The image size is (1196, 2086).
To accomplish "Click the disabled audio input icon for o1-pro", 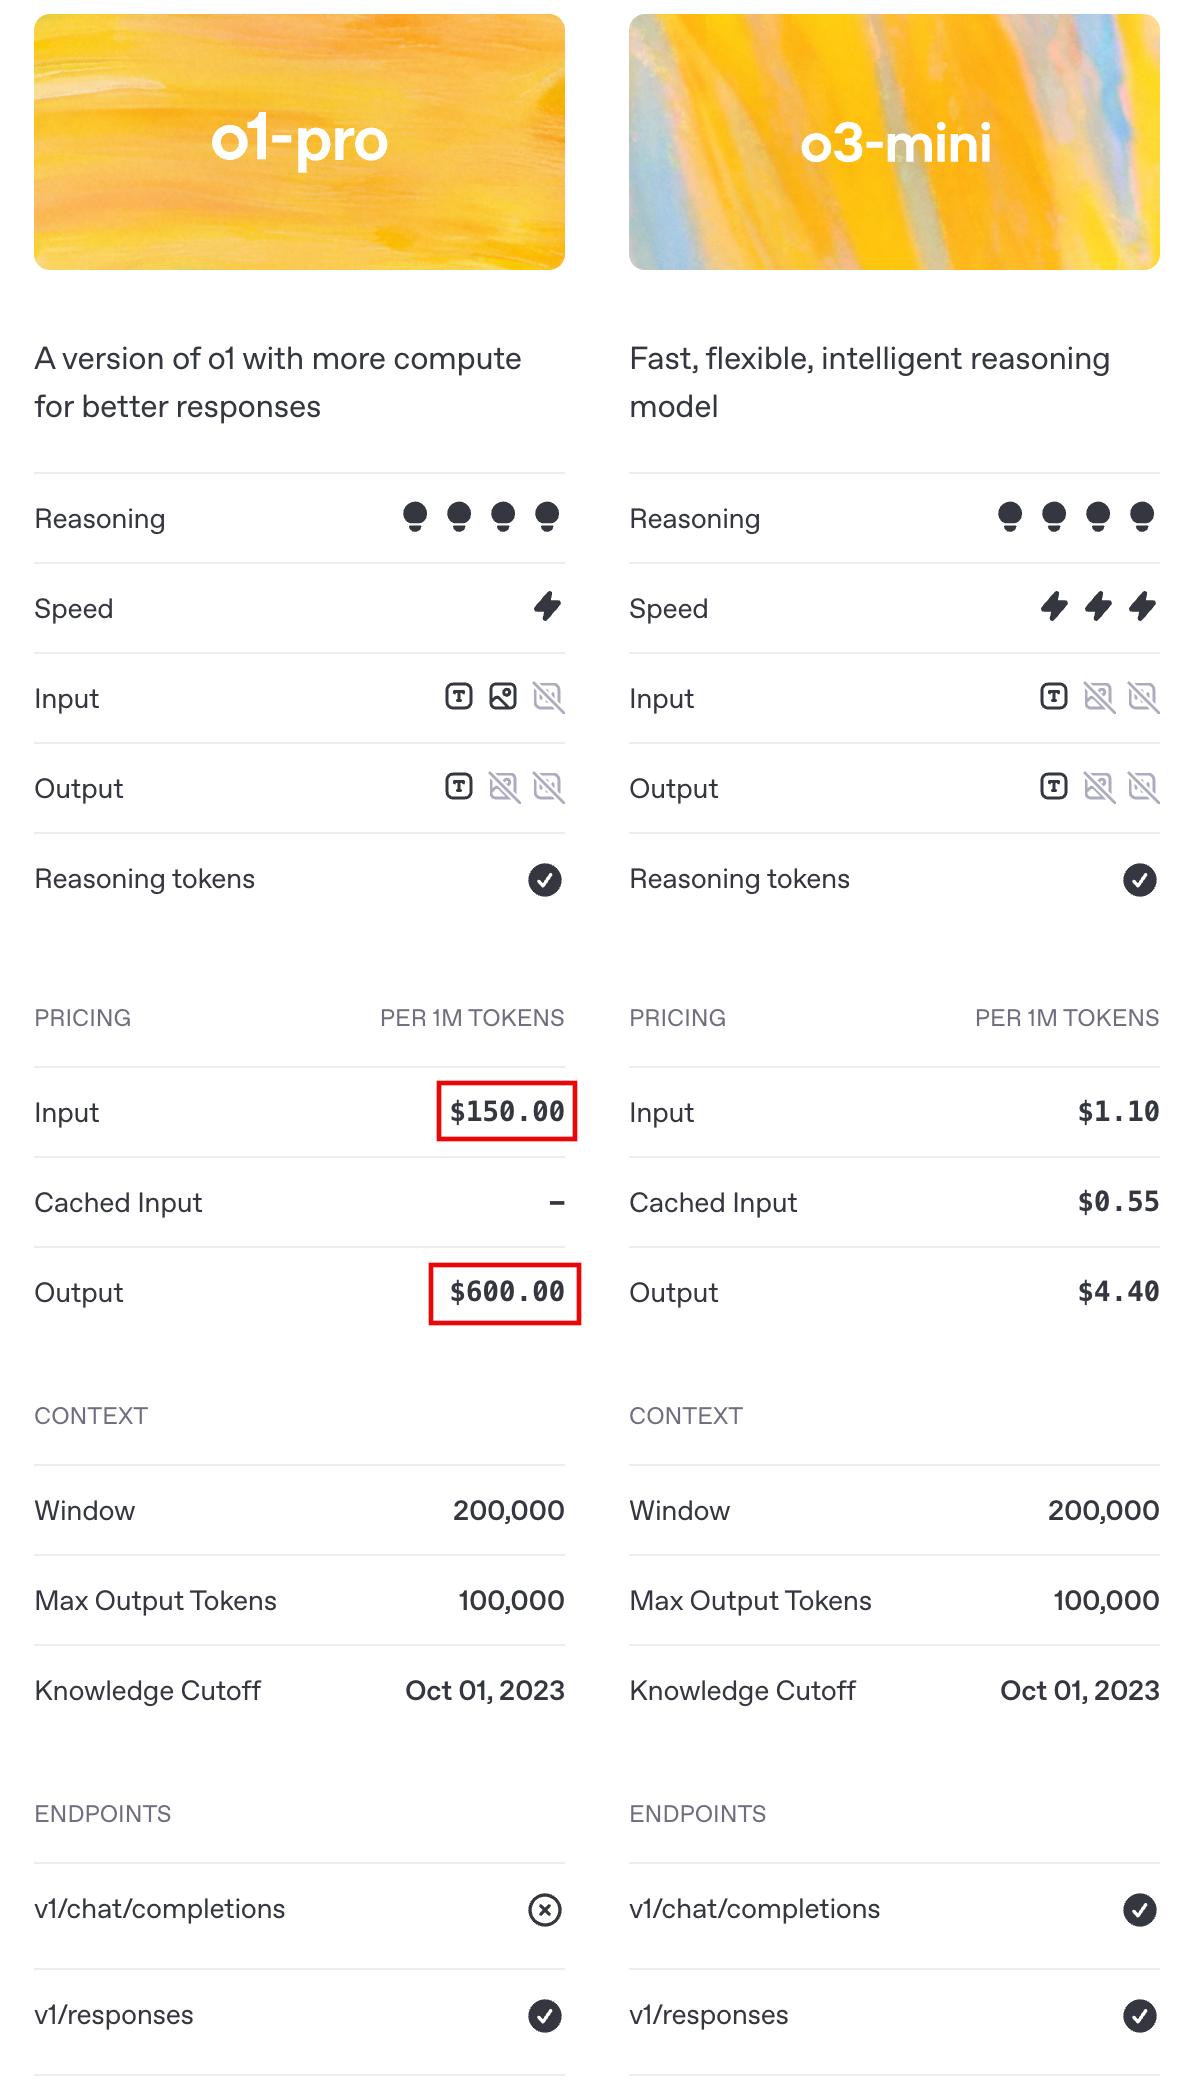I will pyautogui.click(x=548, y=697).
